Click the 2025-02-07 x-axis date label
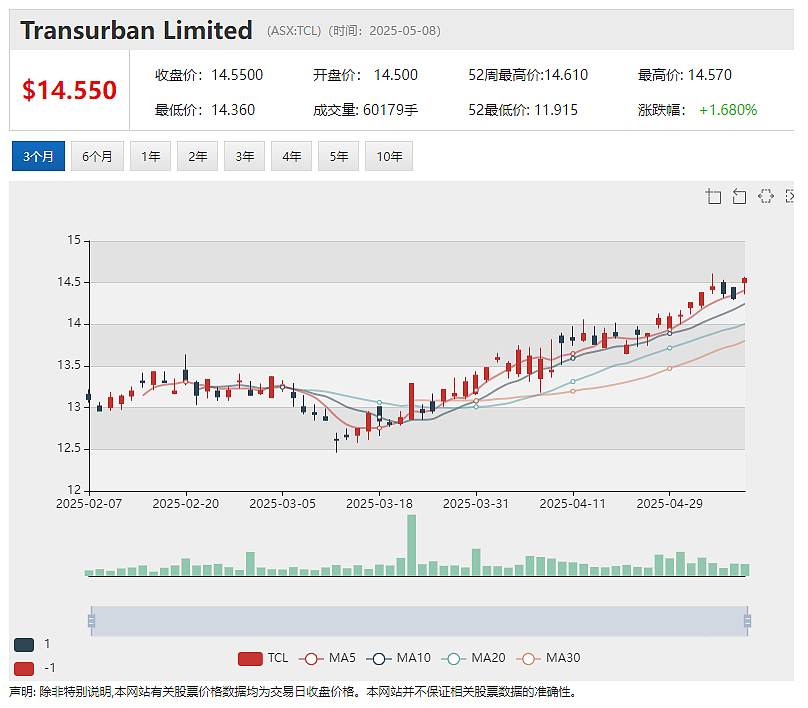 click(x=89, y=503)
